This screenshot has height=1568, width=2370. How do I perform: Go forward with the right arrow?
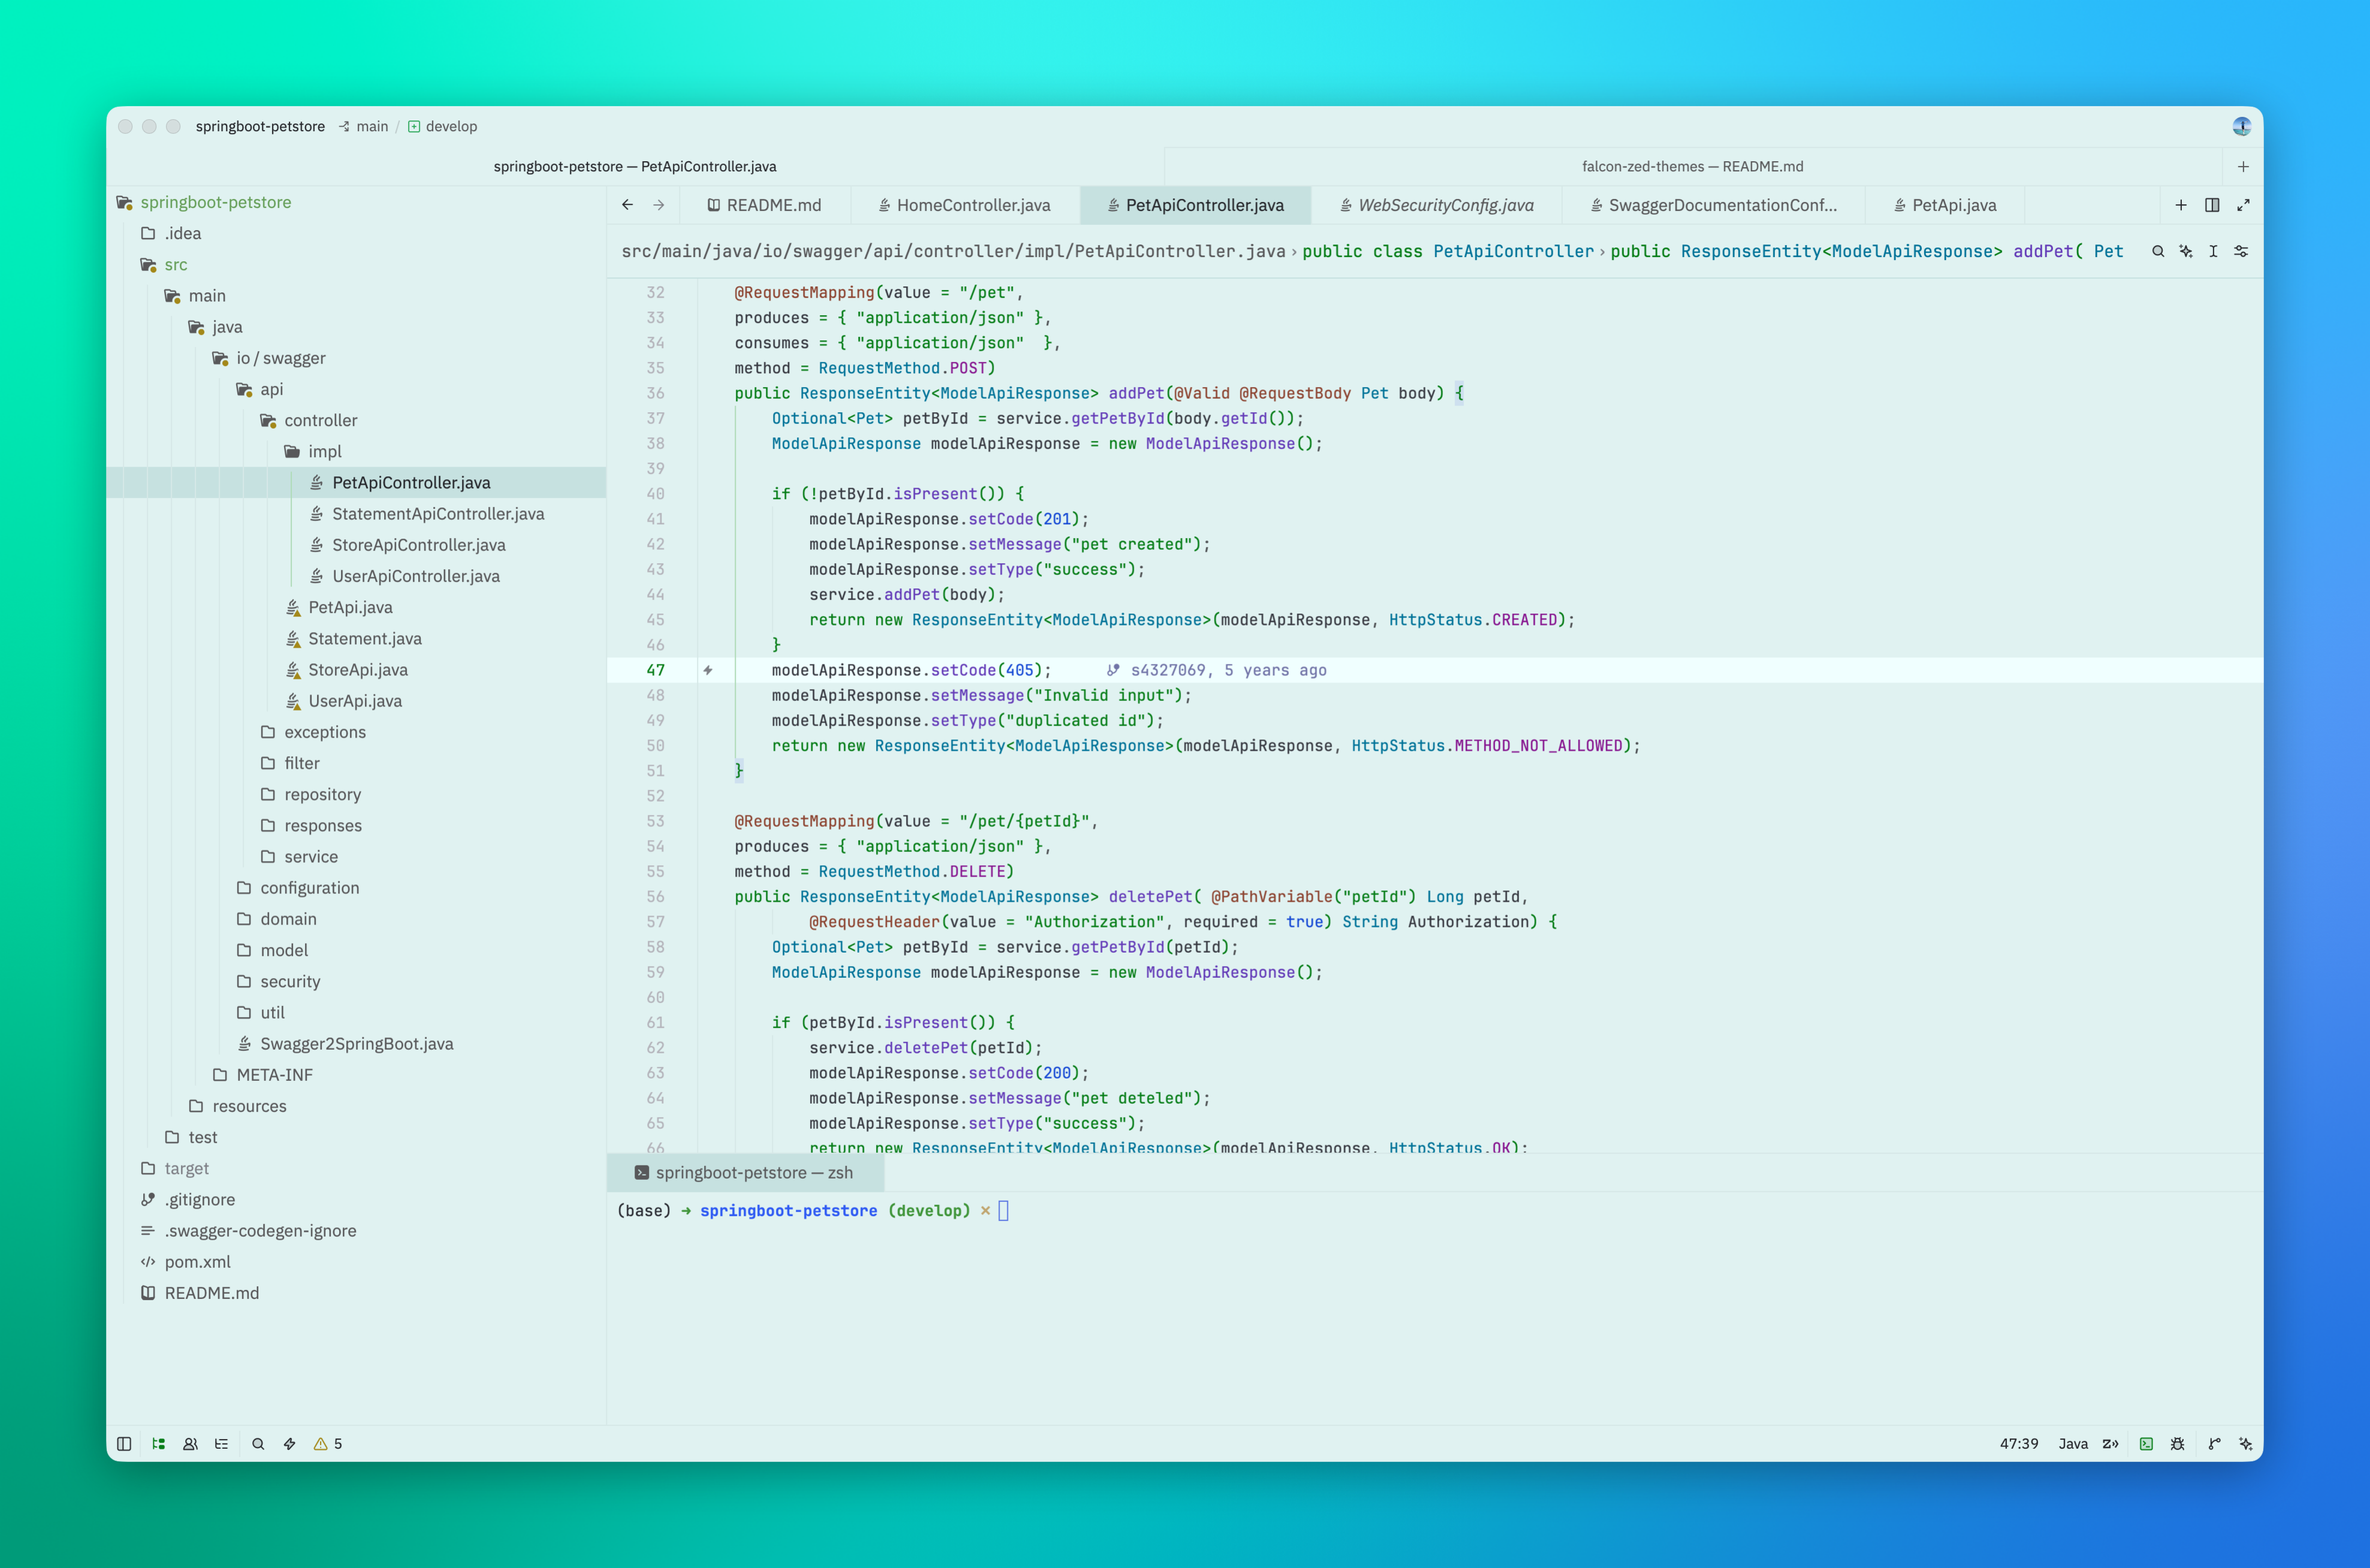pos(658,205)
